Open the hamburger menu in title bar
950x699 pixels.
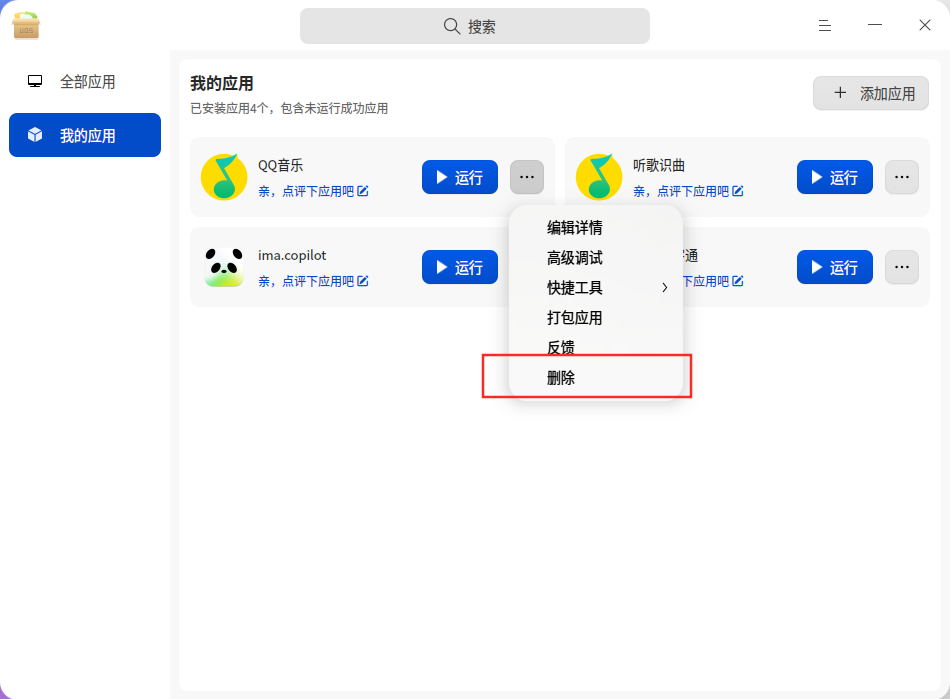825,25
